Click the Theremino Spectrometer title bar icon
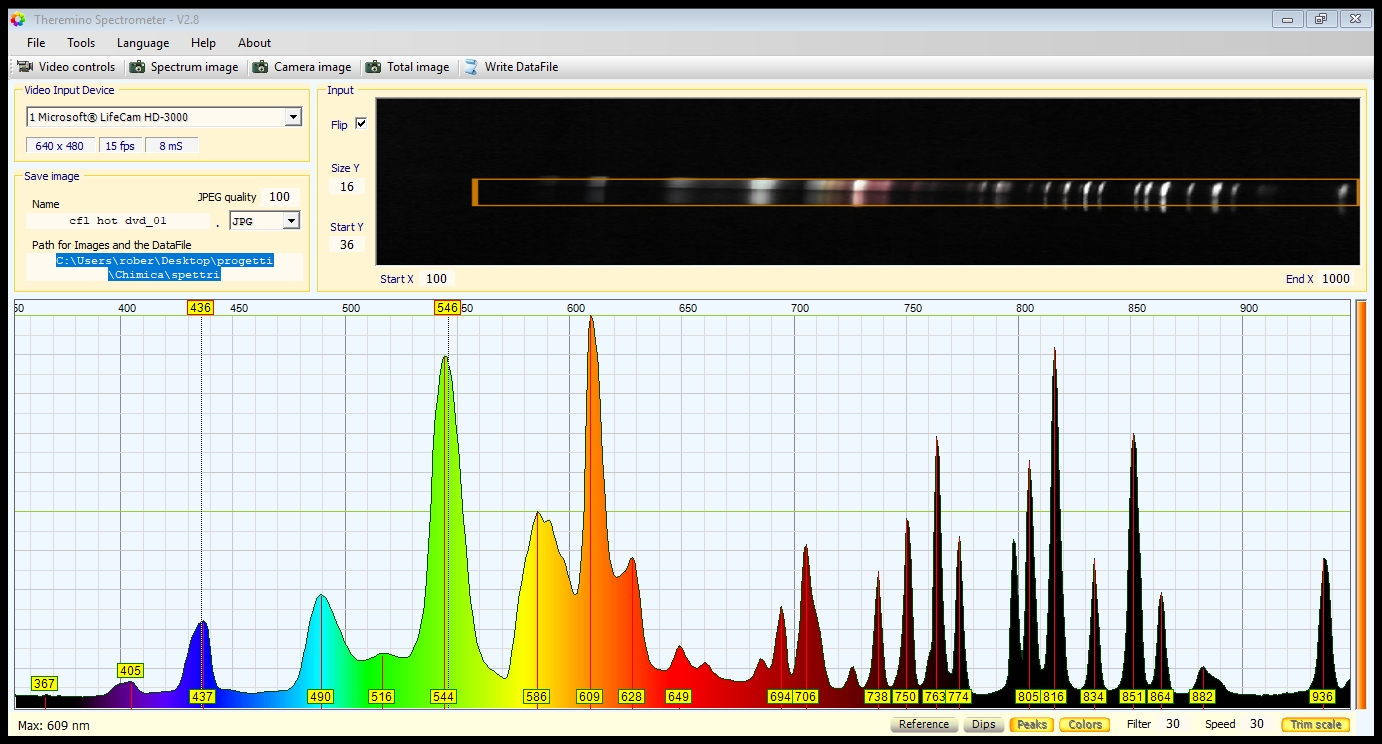 coord(17,19)
